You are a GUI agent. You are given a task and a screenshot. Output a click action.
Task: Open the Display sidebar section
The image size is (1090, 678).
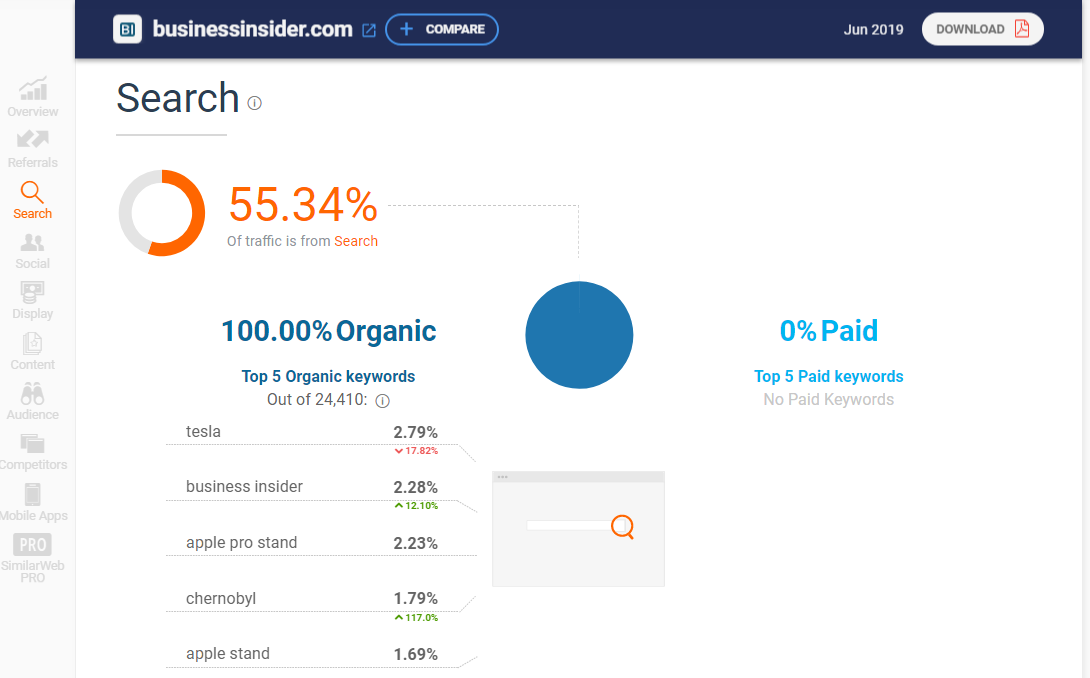tap(33, 300)
